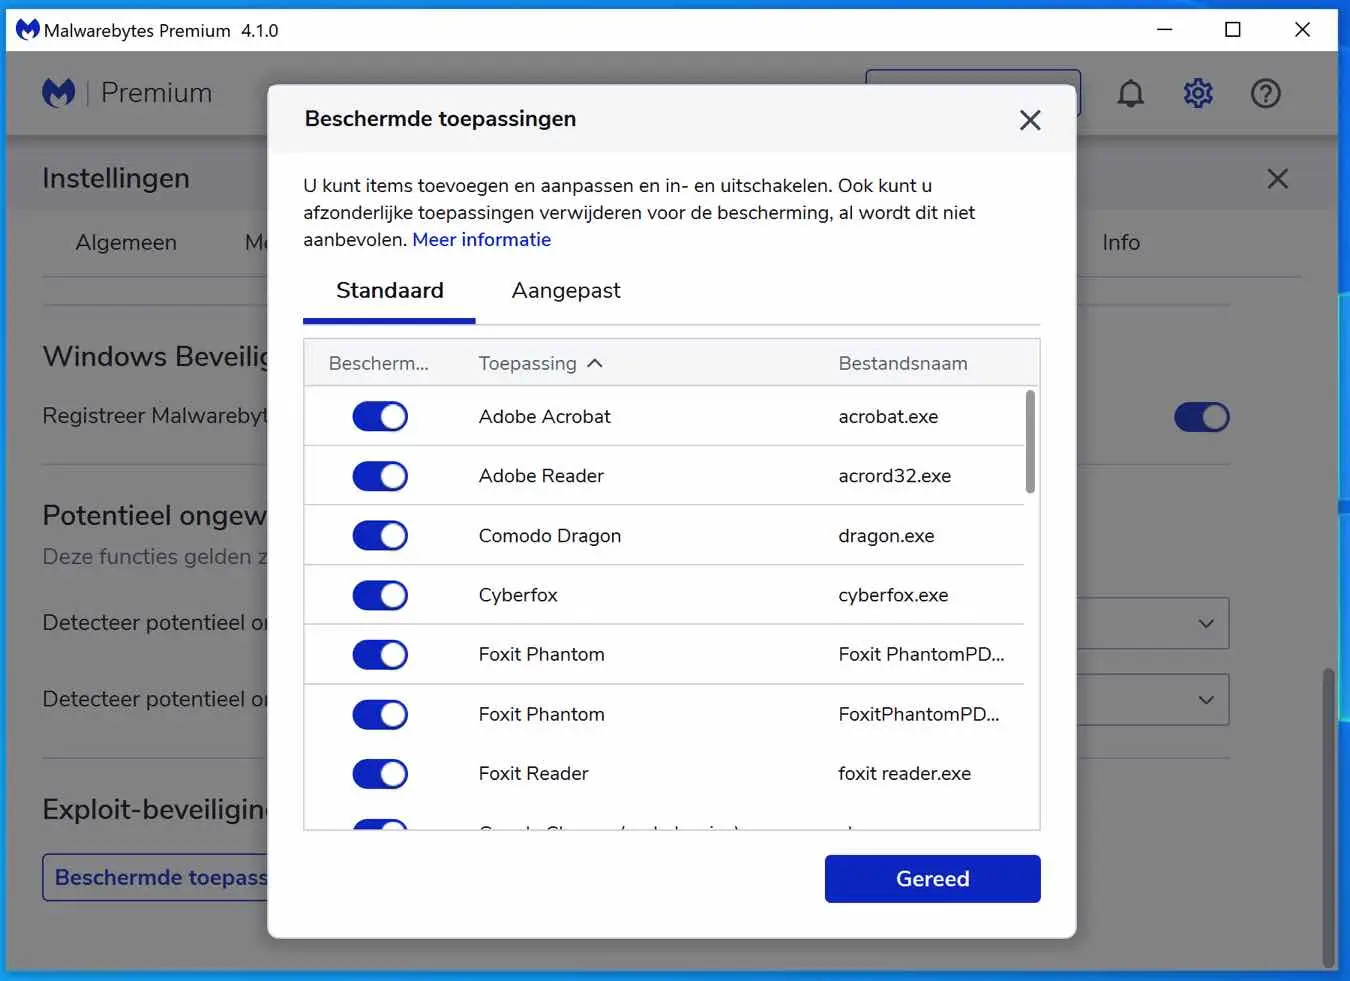The height and width of the screenshot is (981, 1350).
Task: Click the acrord32.exe file name
Action: [x=894, y=476]
